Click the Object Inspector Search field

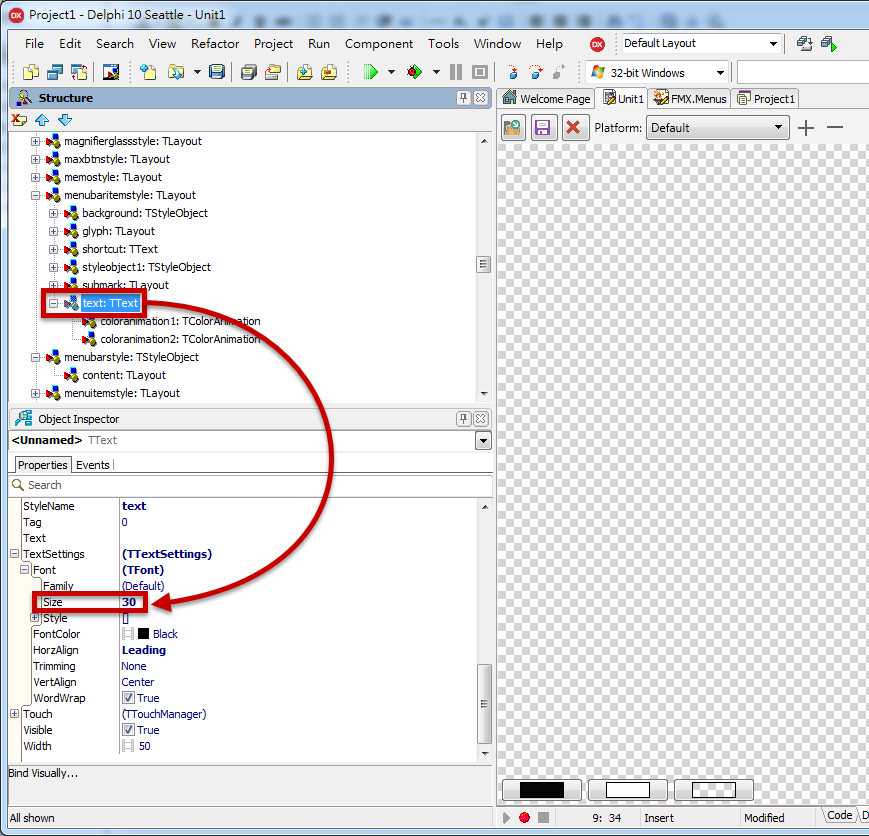tap(251, 485)
